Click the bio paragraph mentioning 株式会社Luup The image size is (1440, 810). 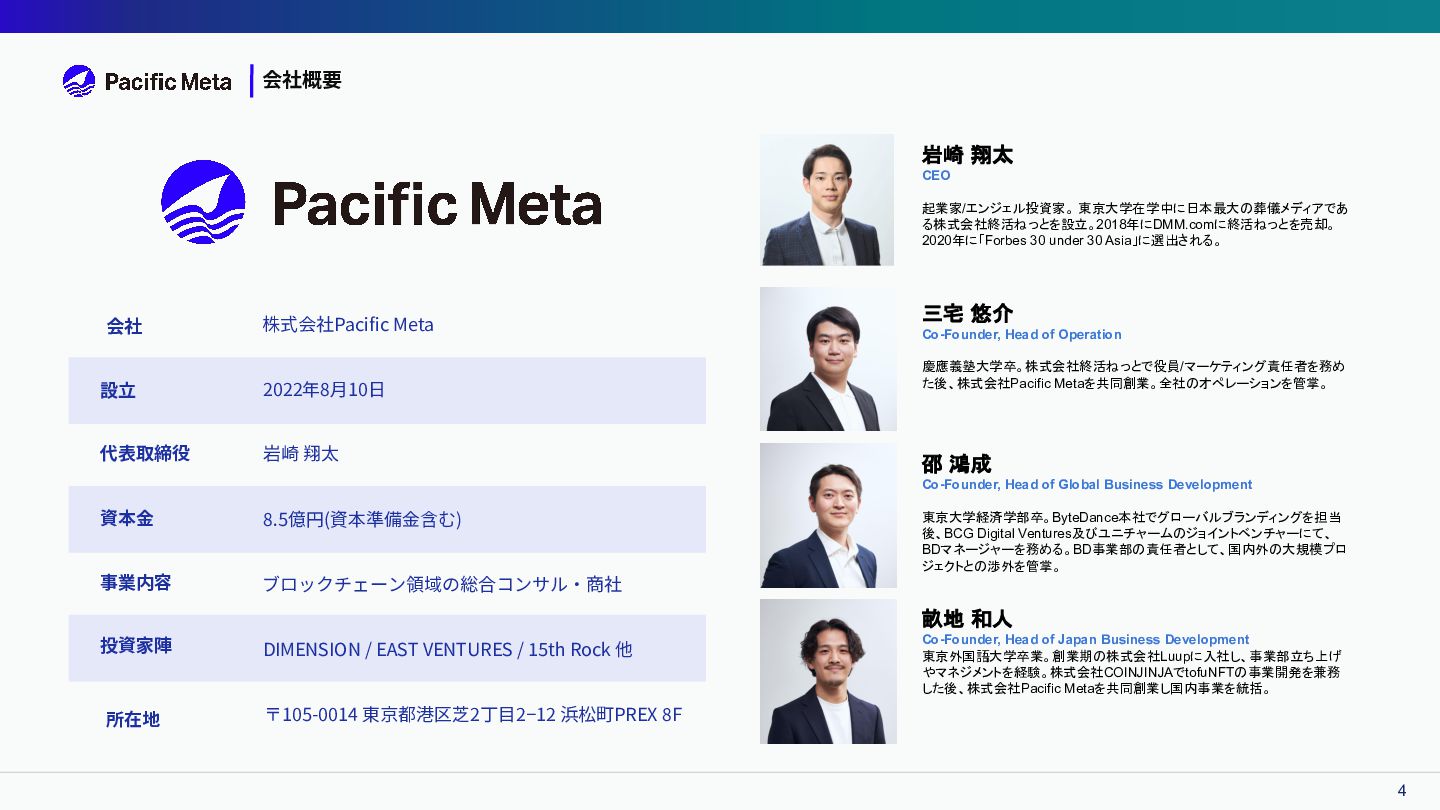[x=1132, y=672]
